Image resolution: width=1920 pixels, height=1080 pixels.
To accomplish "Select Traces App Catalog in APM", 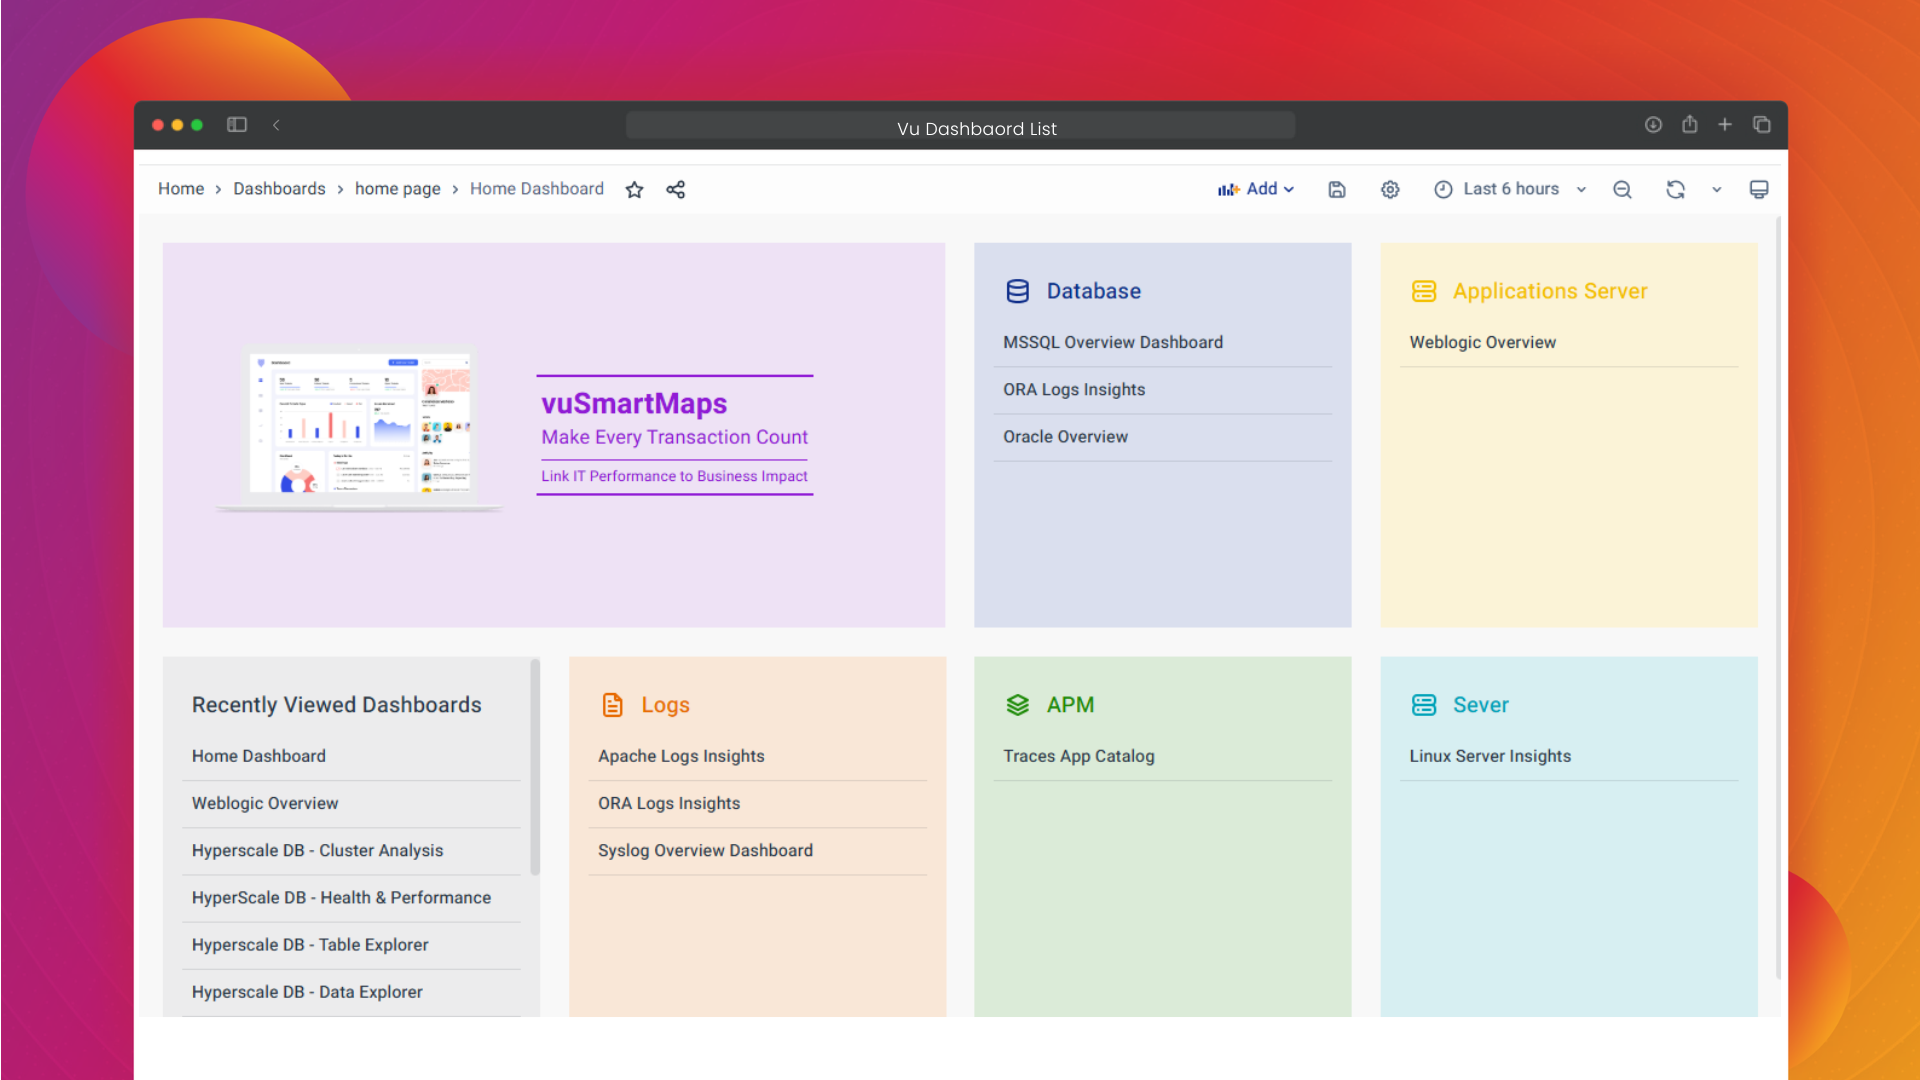I will (1078, 756).
